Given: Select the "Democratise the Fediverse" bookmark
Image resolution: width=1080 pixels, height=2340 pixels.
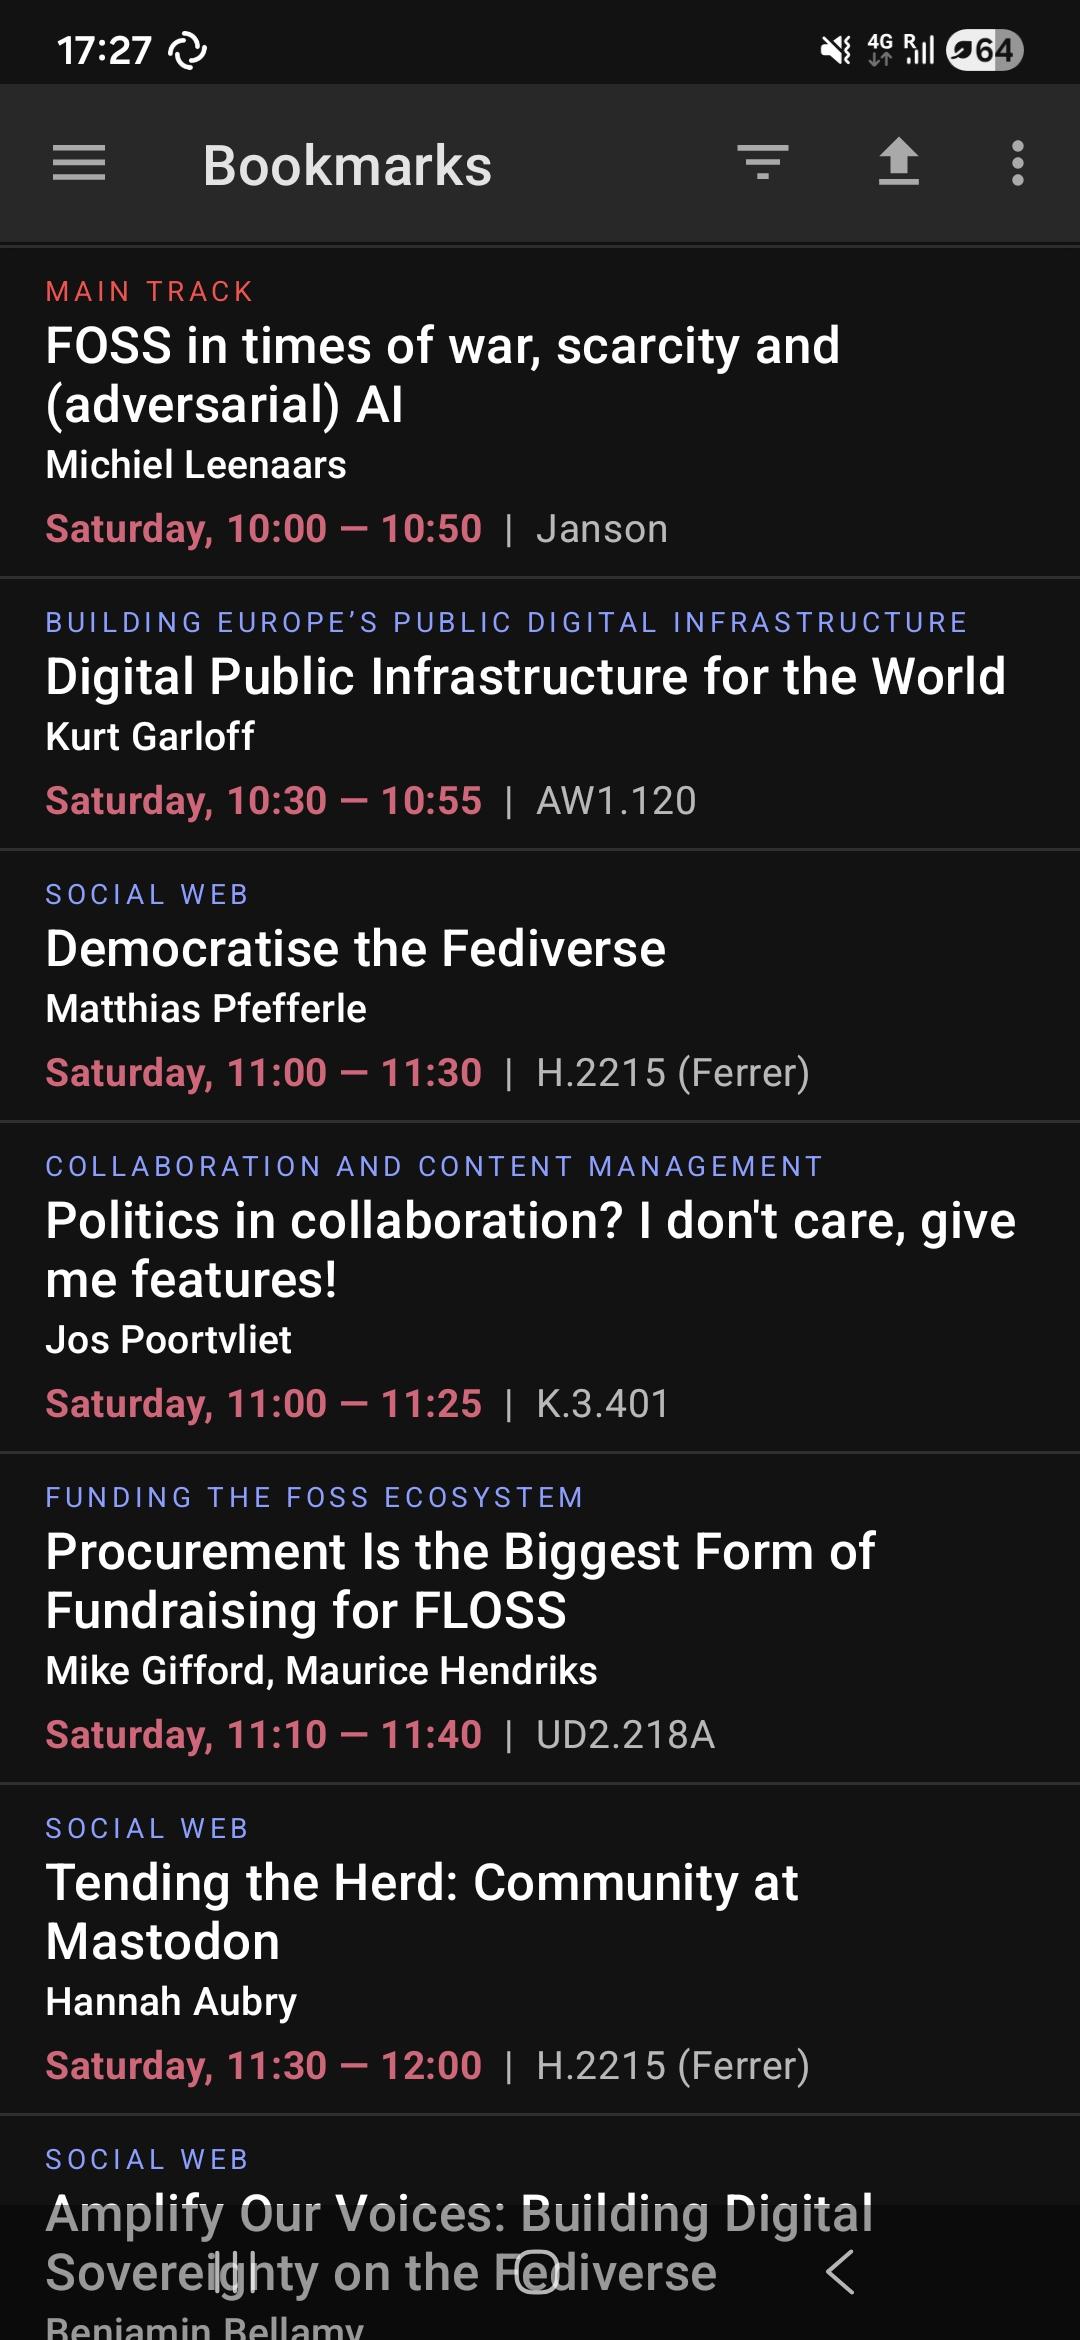Looking at the screenshot, I should [355, 949].
